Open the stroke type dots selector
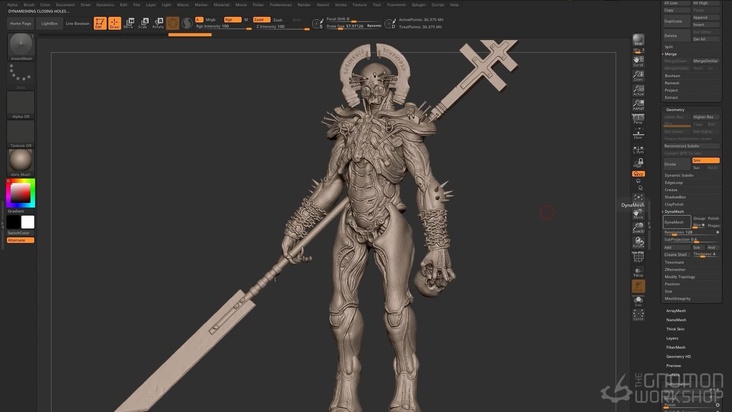Screen dimensions: 732x412 pyautogui.click(x=21, y=75)
